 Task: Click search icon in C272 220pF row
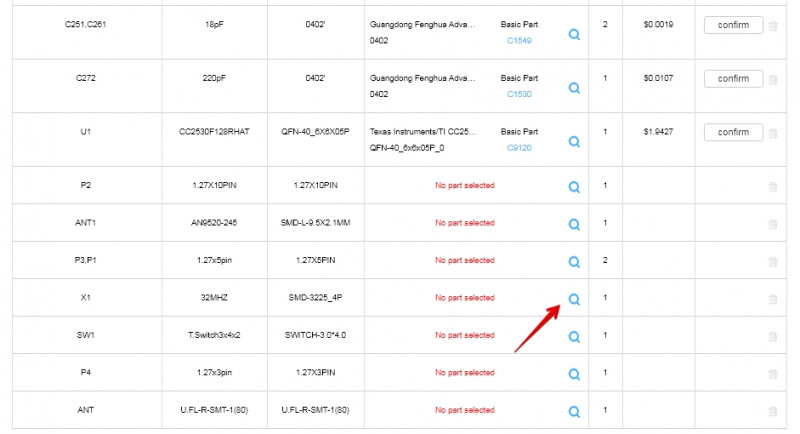(x=574, y=88)
